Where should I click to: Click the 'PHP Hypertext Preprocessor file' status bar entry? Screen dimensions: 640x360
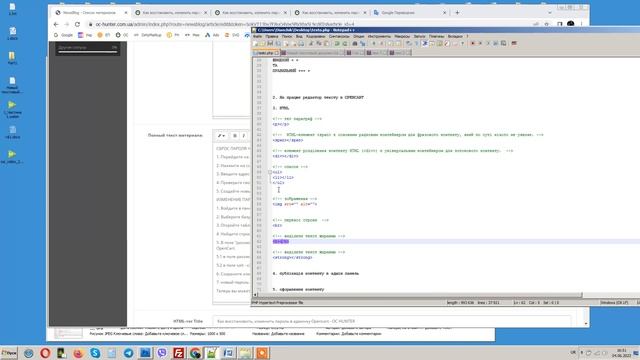[278, 302]
